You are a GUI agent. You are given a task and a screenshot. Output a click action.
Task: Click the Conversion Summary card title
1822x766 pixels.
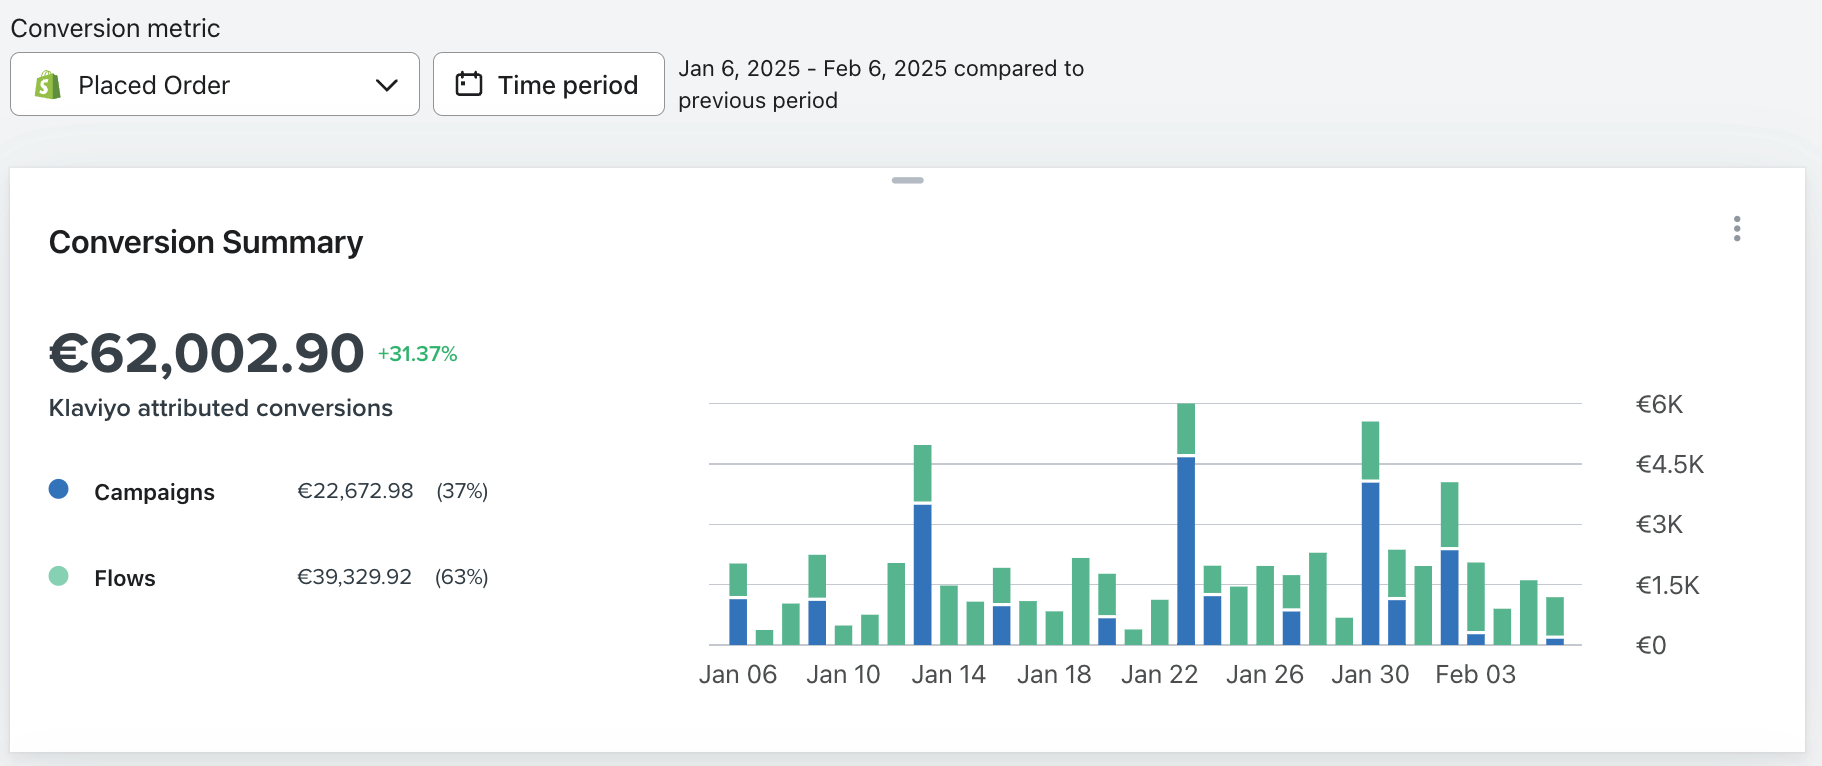coord(206,242)
